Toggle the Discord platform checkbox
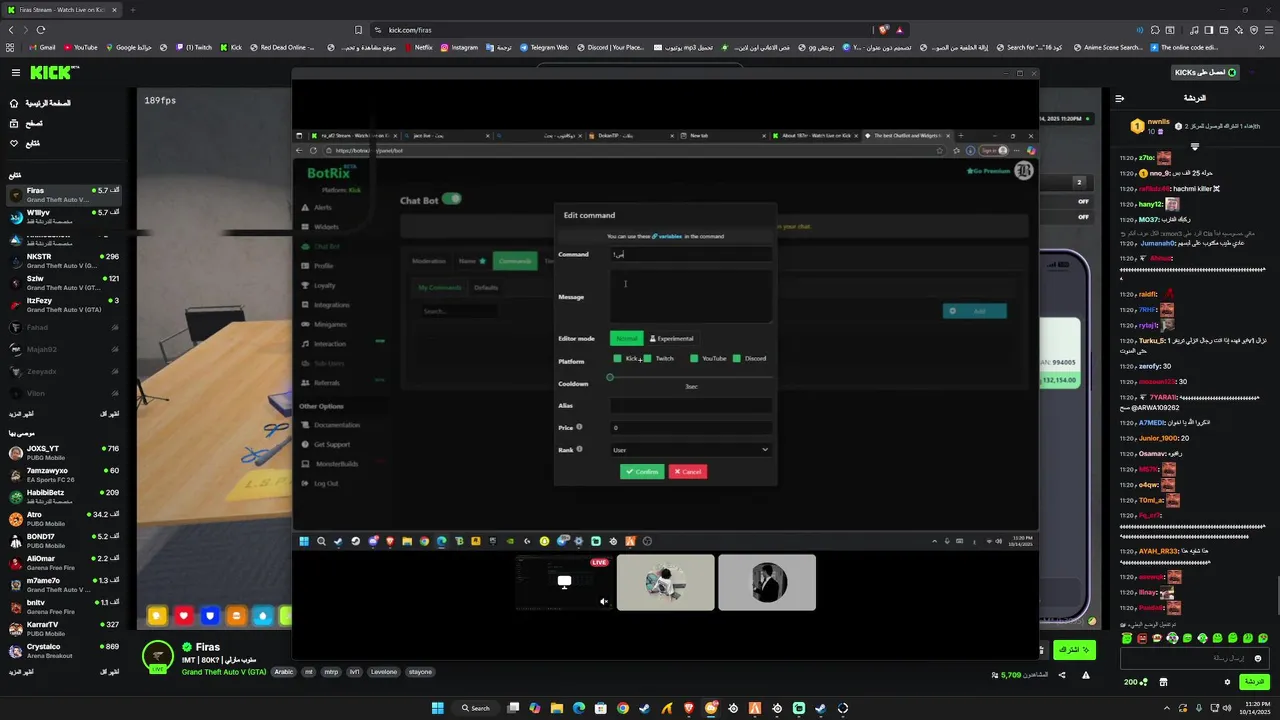1280x720 pixels. [x=737, y=358]
